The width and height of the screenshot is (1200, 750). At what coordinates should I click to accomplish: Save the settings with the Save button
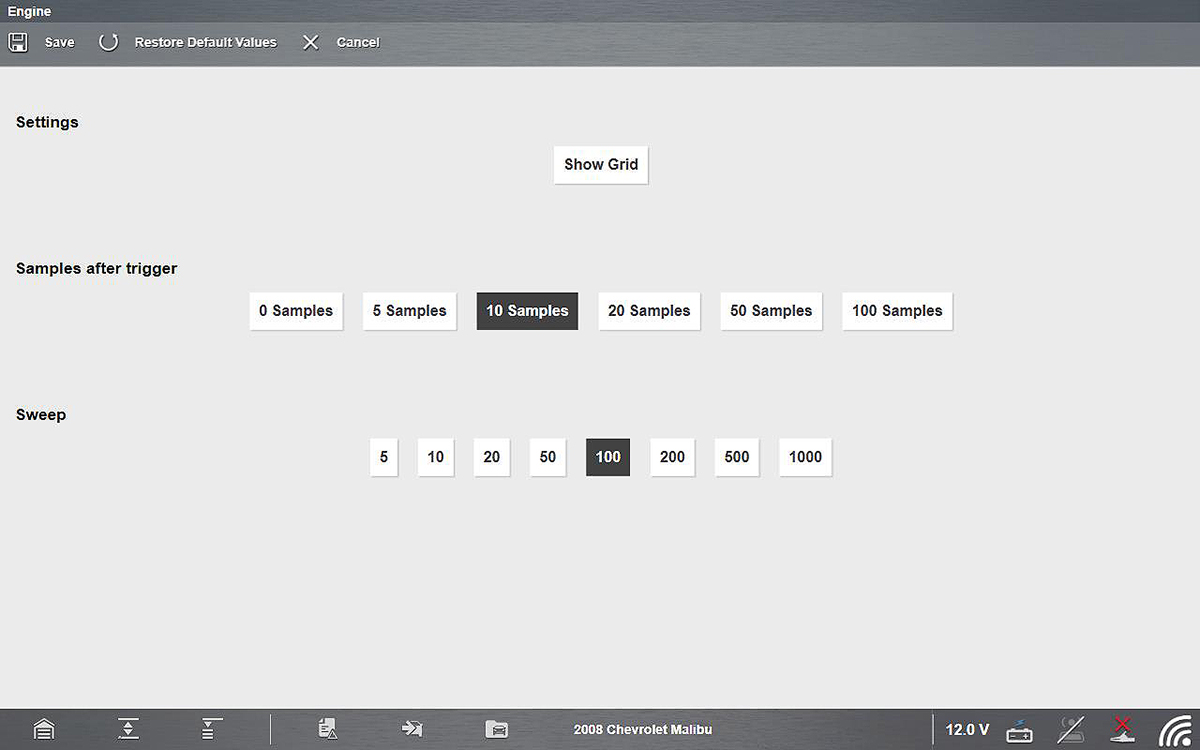click(x=44, y=42)
